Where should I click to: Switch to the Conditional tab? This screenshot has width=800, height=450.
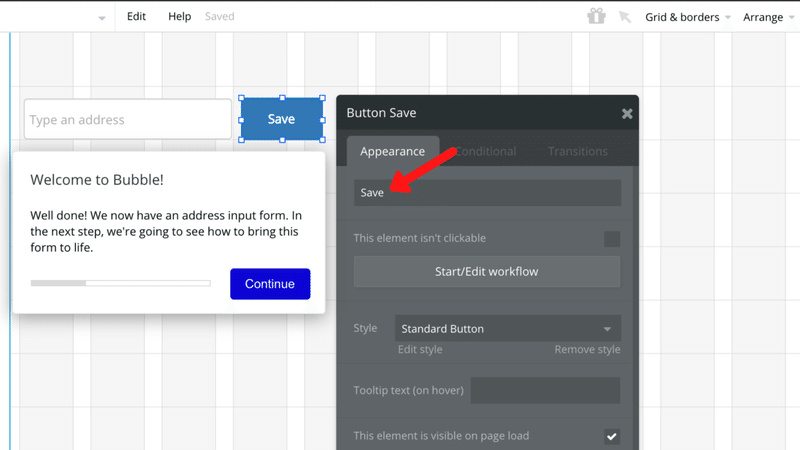tap(485, 151)
